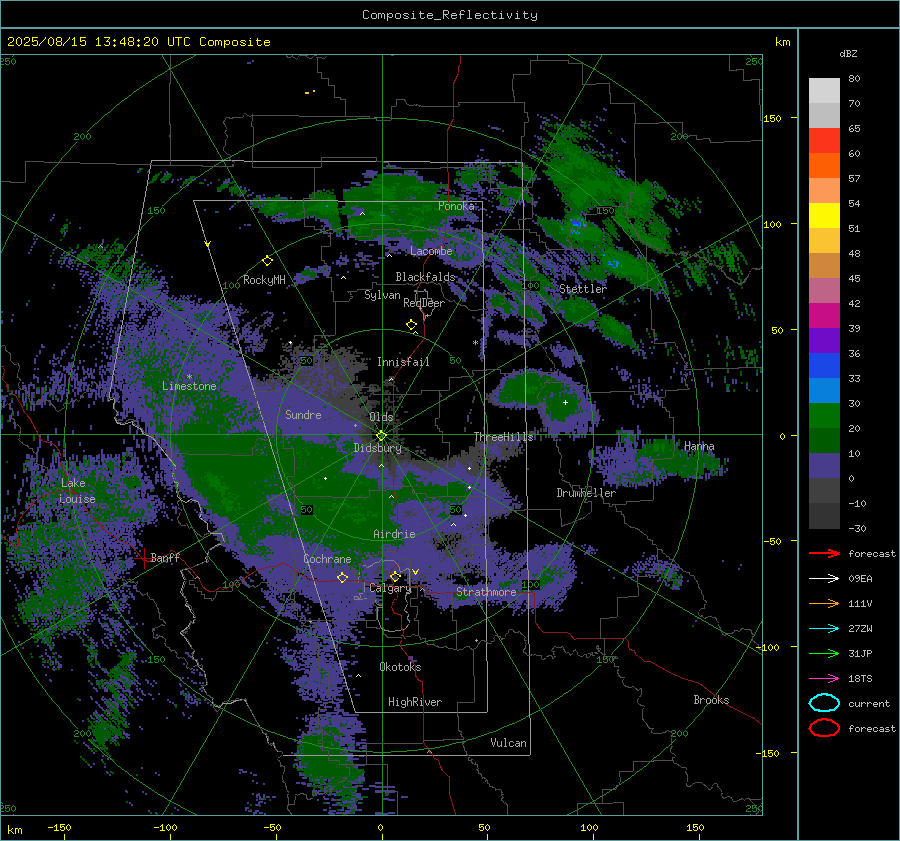Click the yellow diamond marker below Cochrane
Screen dimensions: 900x841
pos(342,577)
